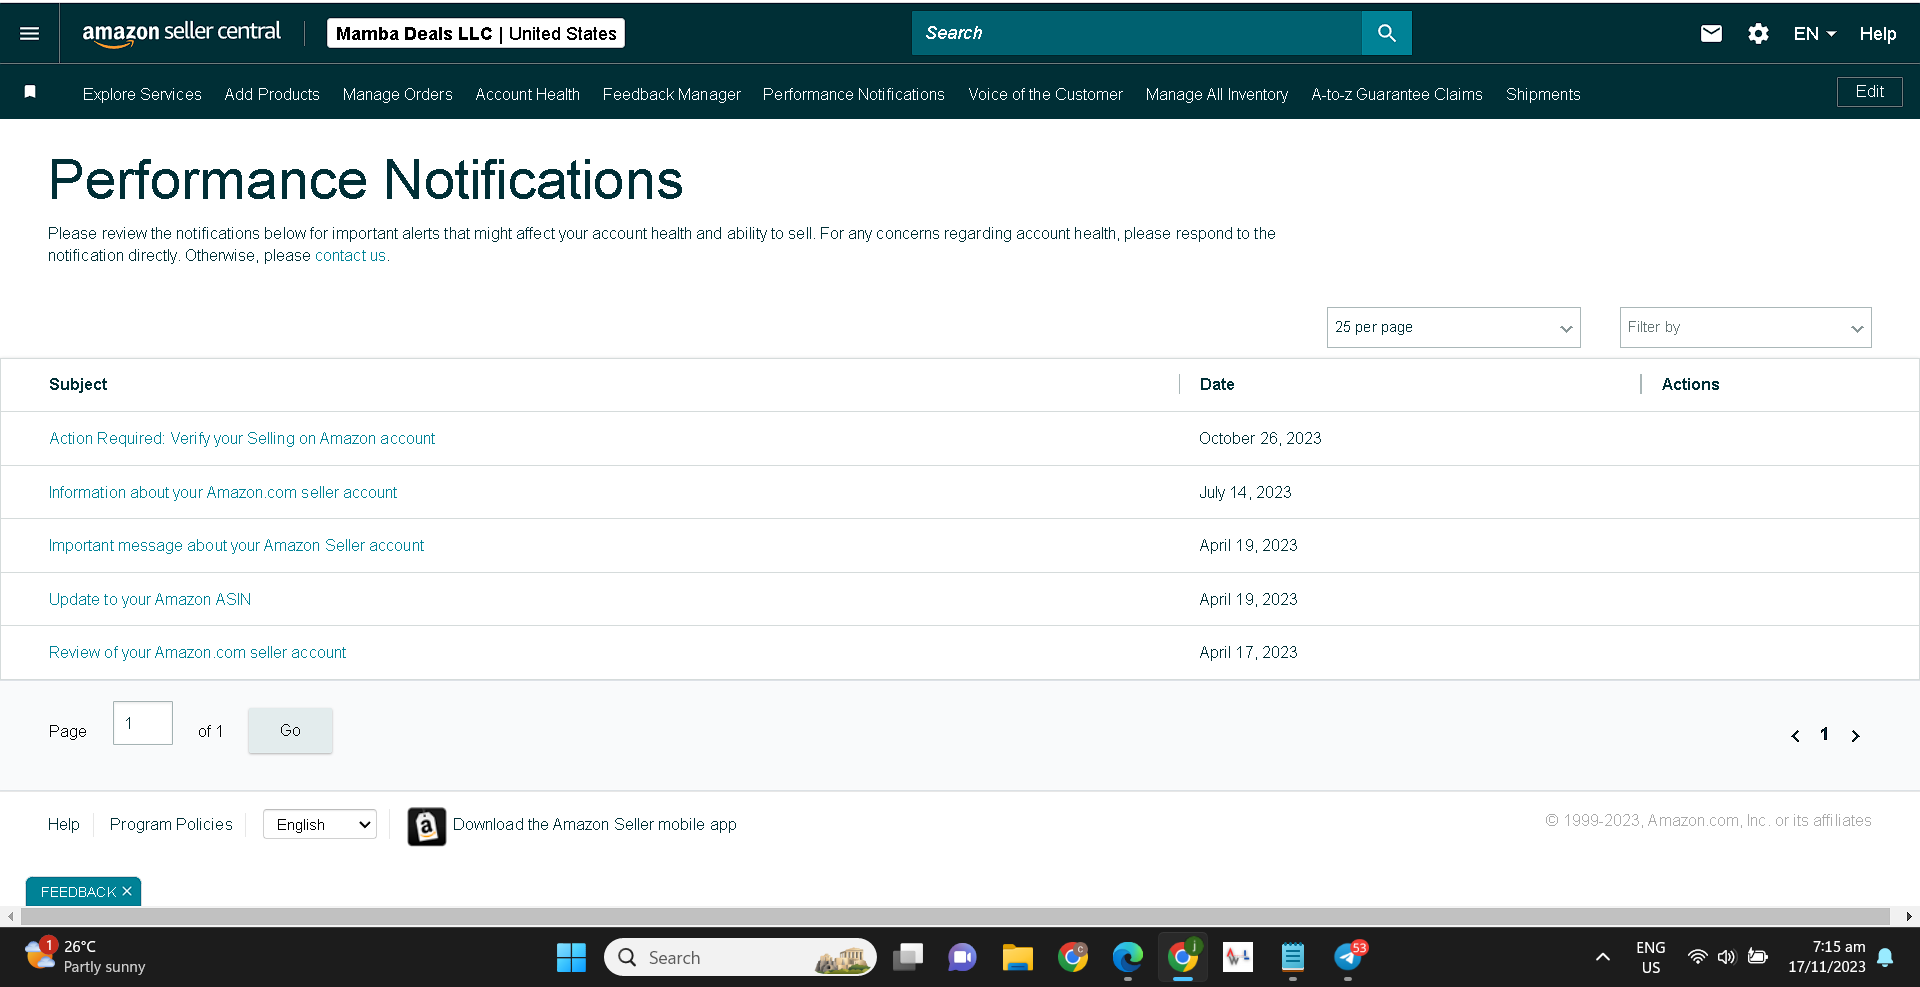This screenshot has height=987, width=1920.
Task: Open Review of your Amazon.com seller account
Action: tap(197, 652)
